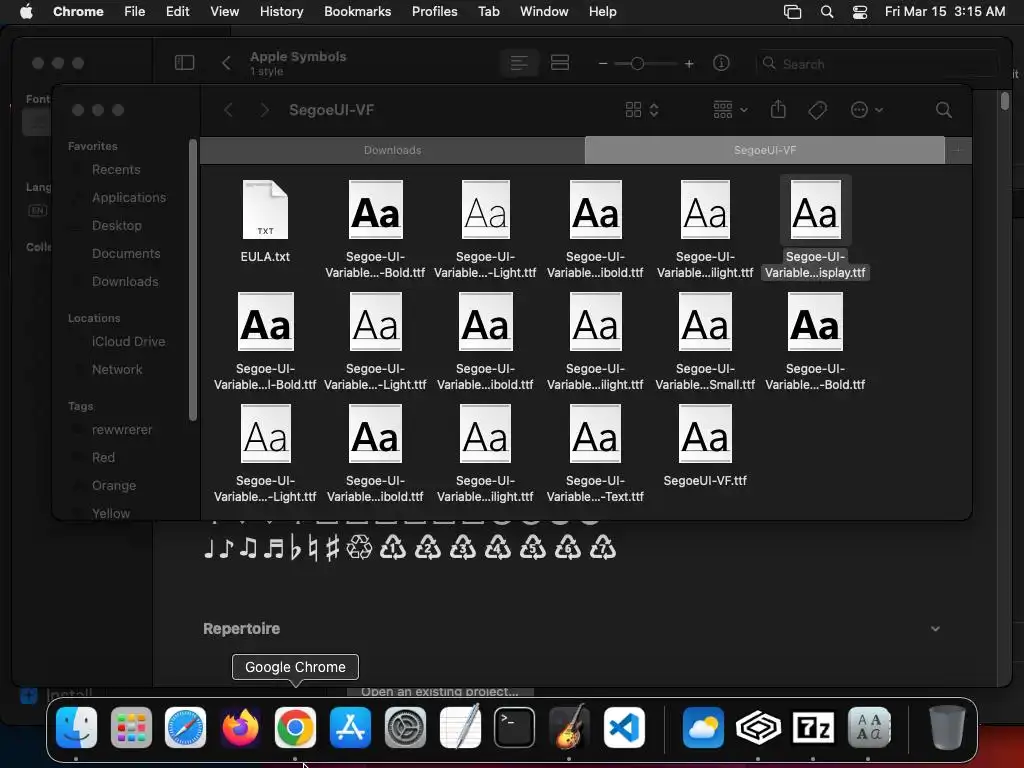
Task: Go to Applications in Finder sidebar
Action: [x=129, y=197]
